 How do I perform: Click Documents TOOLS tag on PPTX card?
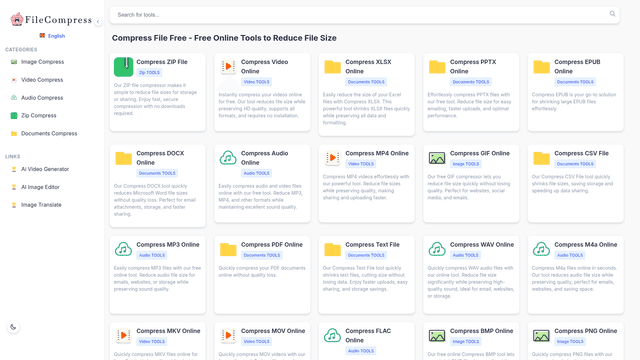coord(471,82)
